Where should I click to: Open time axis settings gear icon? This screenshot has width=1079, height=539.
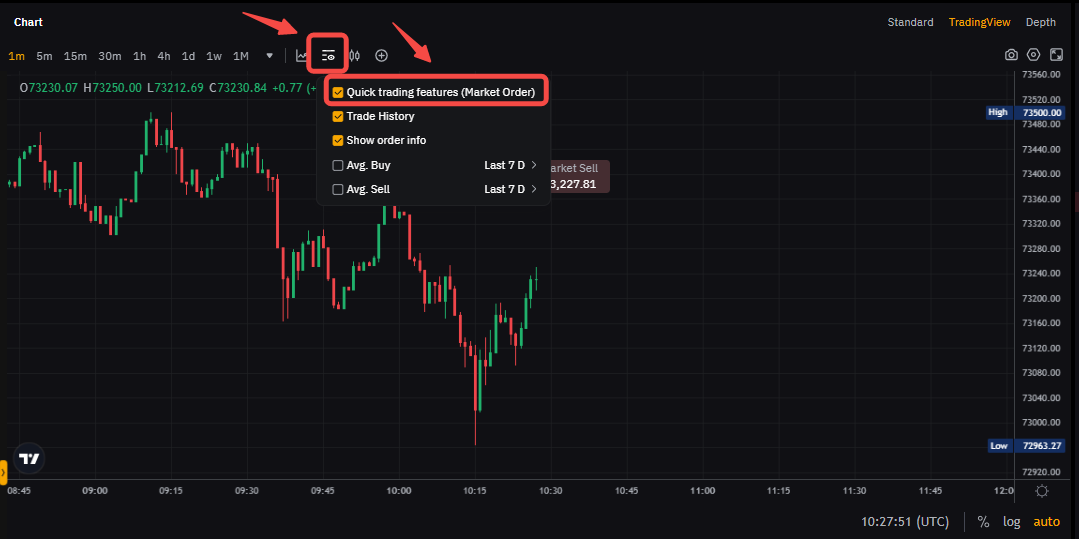pos(1042,491)
